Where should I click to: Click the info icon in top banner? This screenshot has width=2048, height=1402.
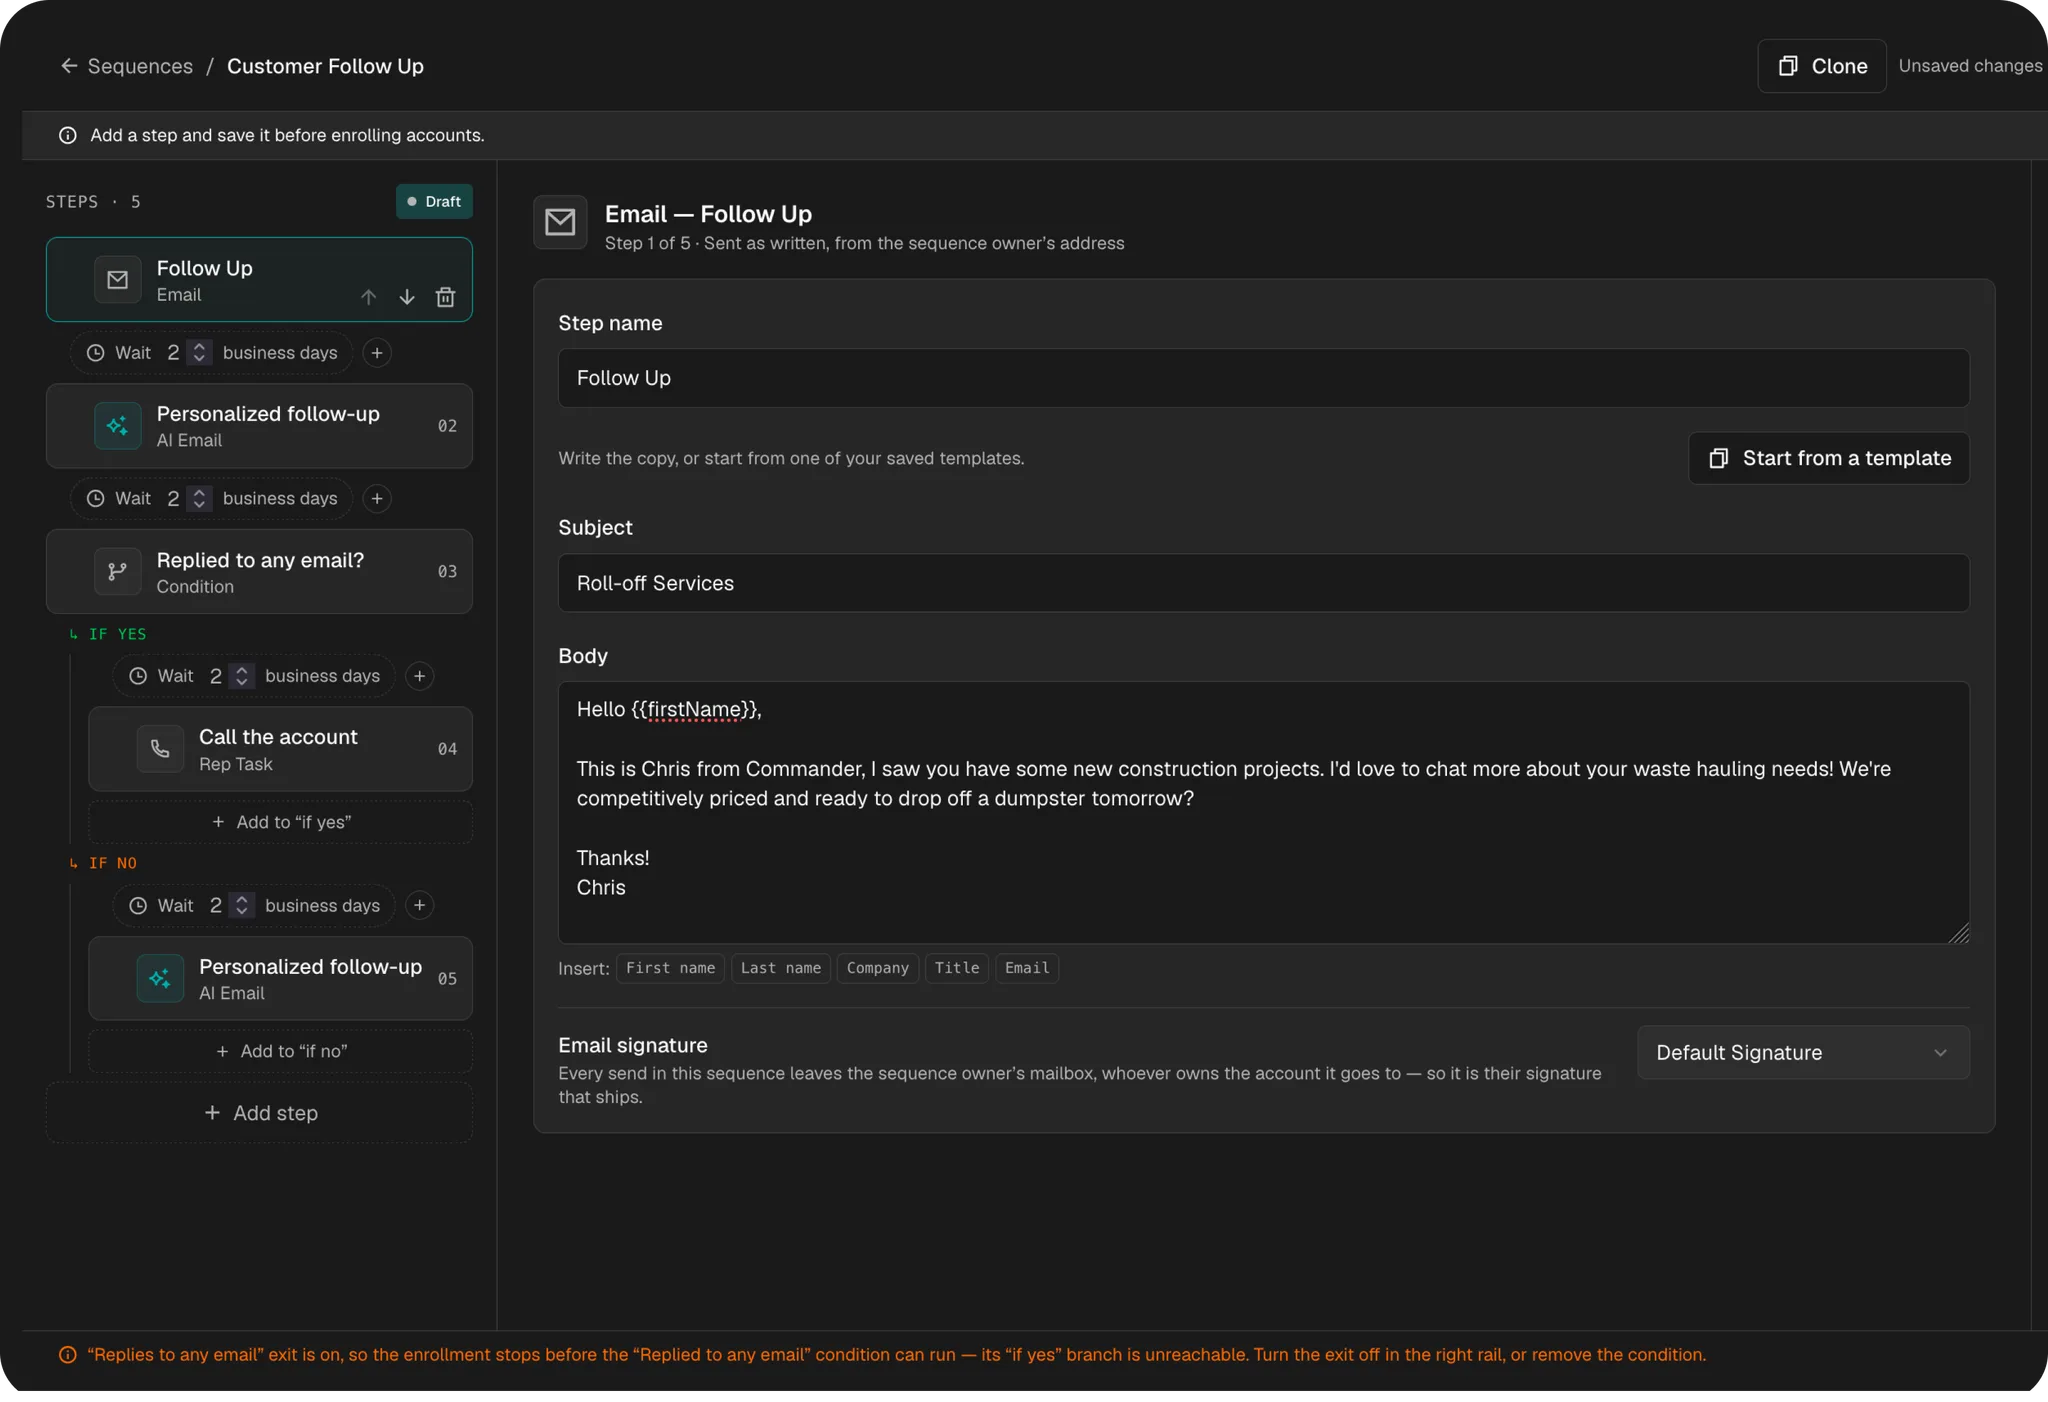68,136
